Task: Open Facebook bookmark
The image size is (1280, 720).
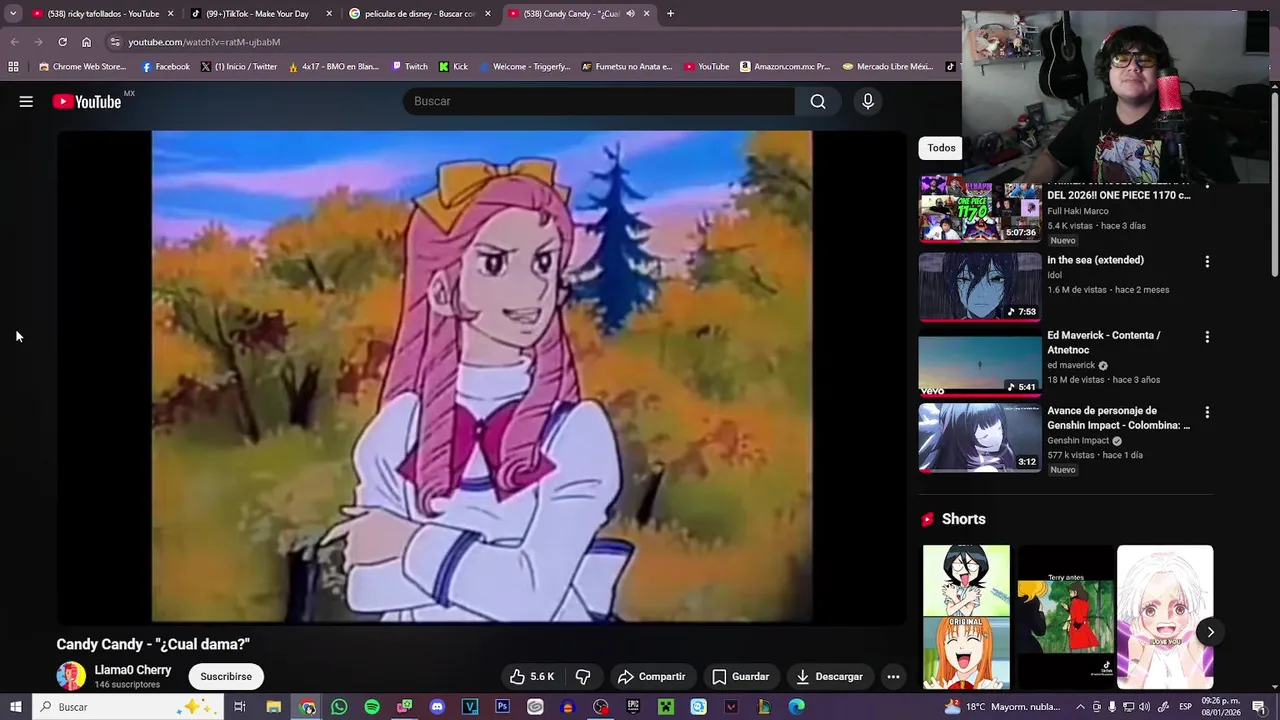Action: 165,67
